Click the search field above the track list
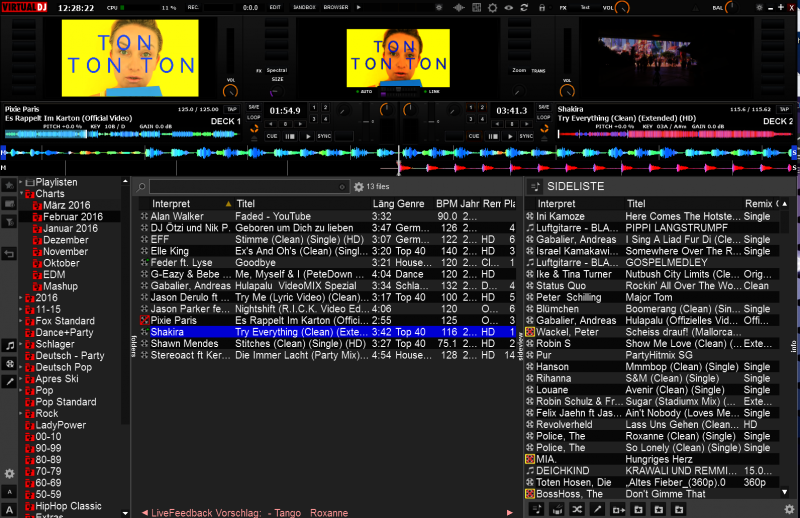Image resolution: width=800 pixels, height=518 pixels. click(248, 187)
